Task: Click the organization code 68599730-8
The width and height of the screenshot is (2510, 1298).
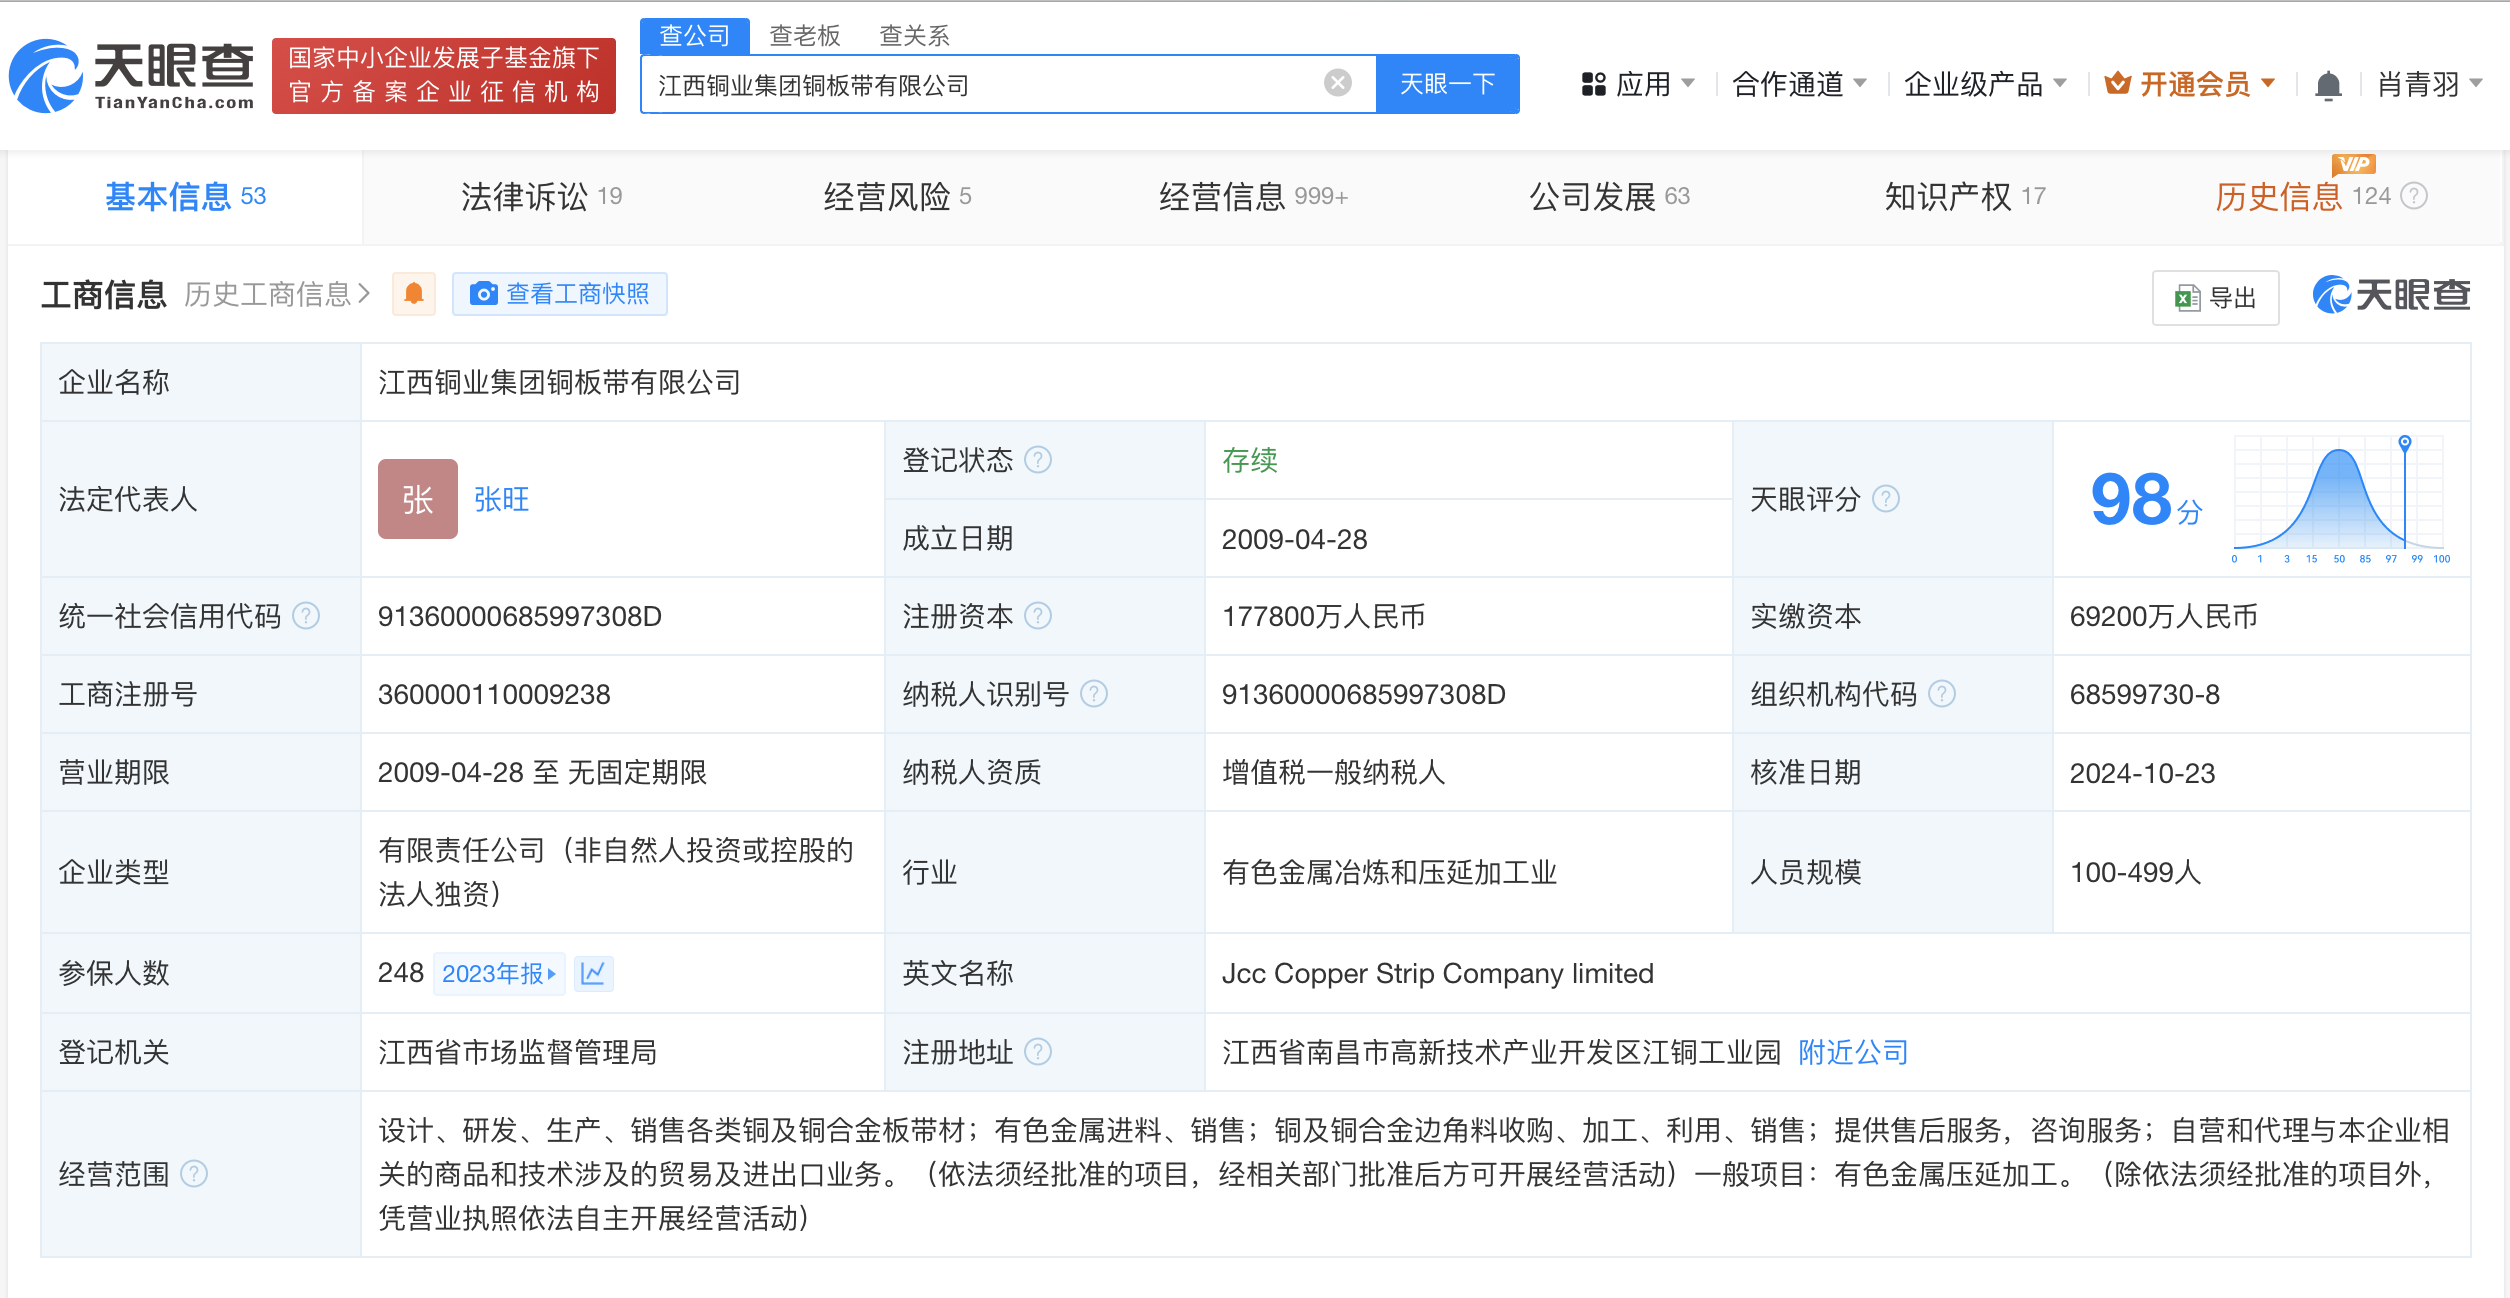Action: click(2145, 694)
